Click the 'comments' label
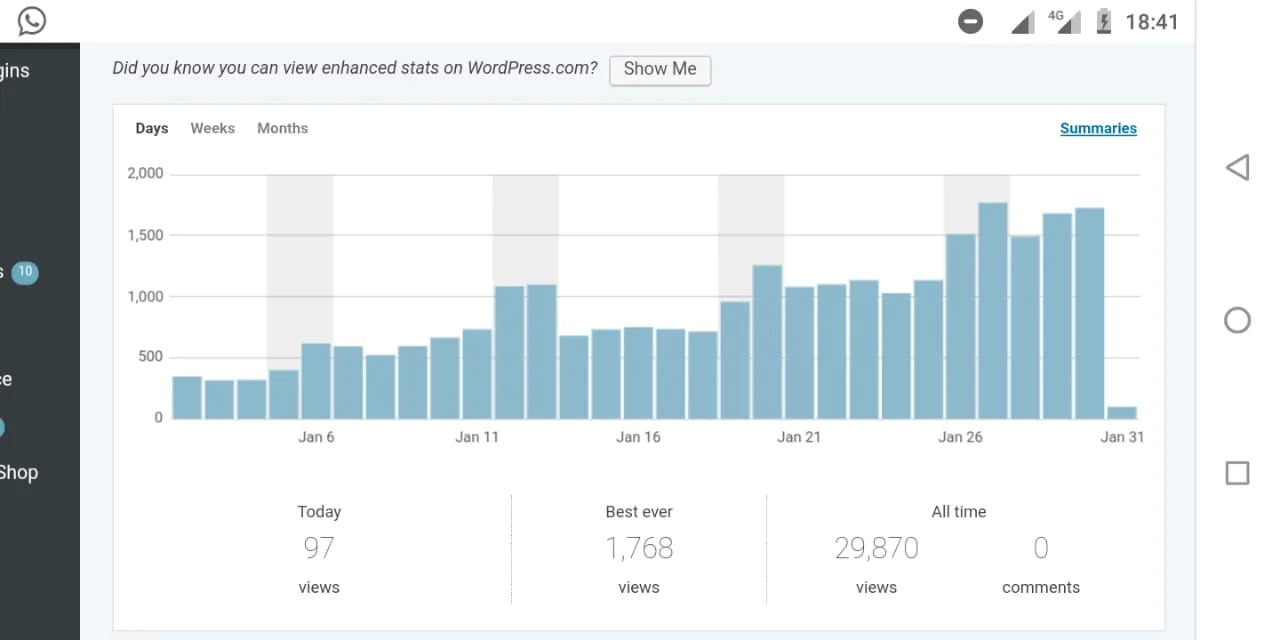This screenshot has height=640, width=1280. click(x=1041, y=588)
